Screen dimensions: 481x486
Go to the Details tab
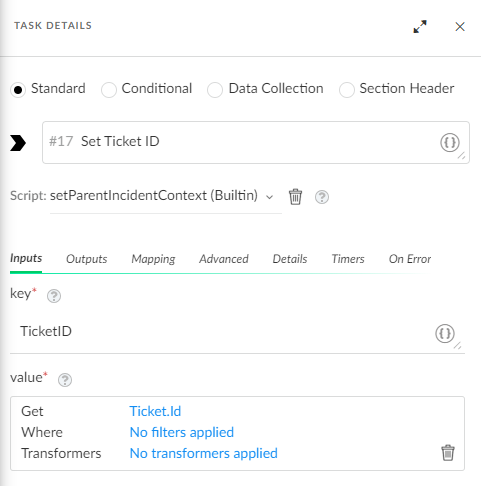tap(290, 259)
